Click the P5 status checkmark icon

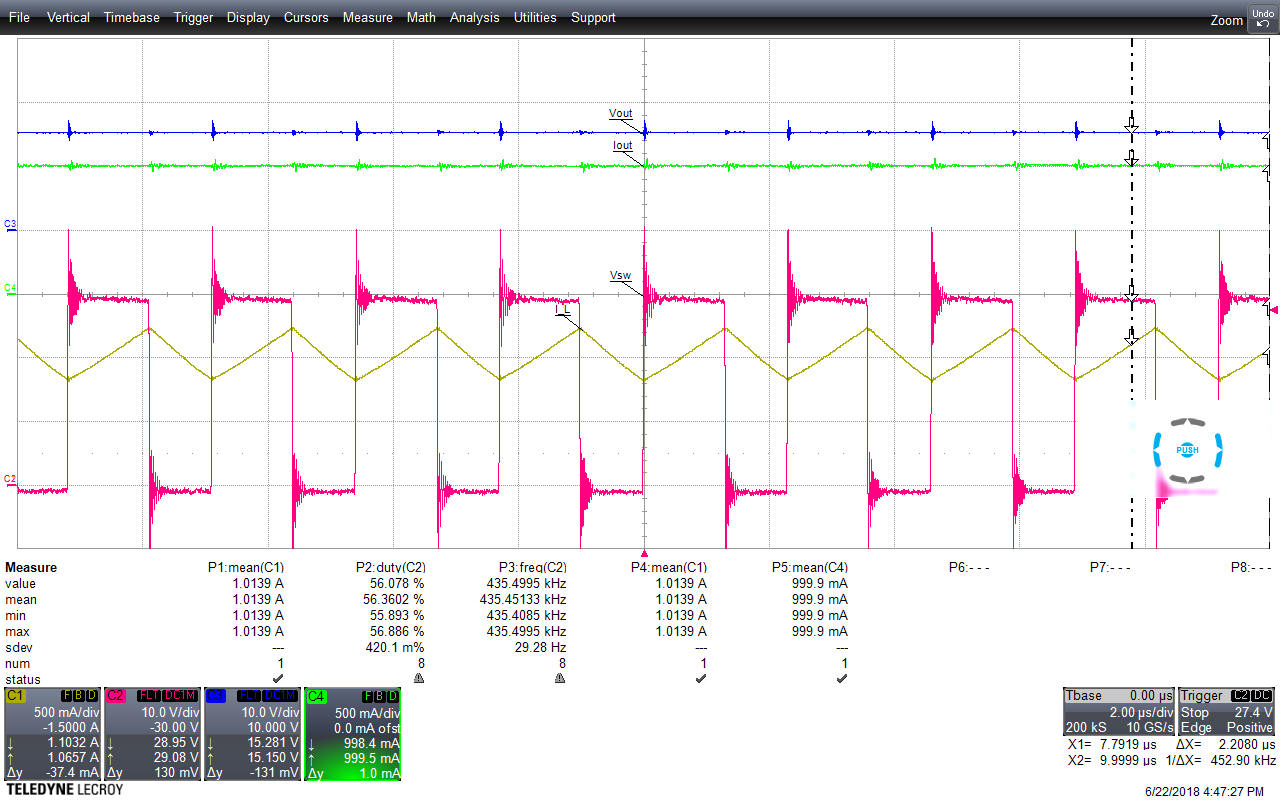[x=842, y=678]
